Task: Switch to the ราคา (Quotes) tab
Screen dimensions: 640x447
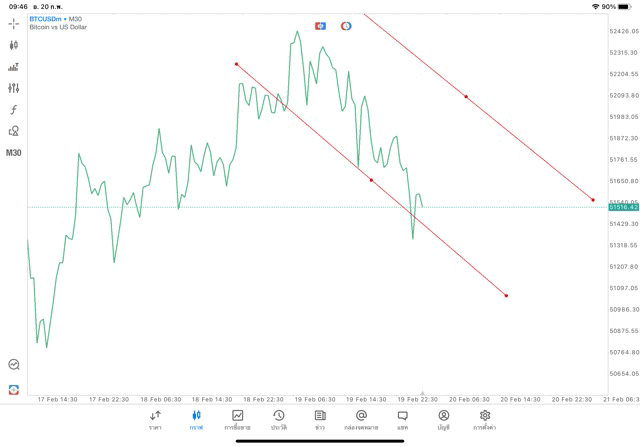Action: click(x=155, y=419)
